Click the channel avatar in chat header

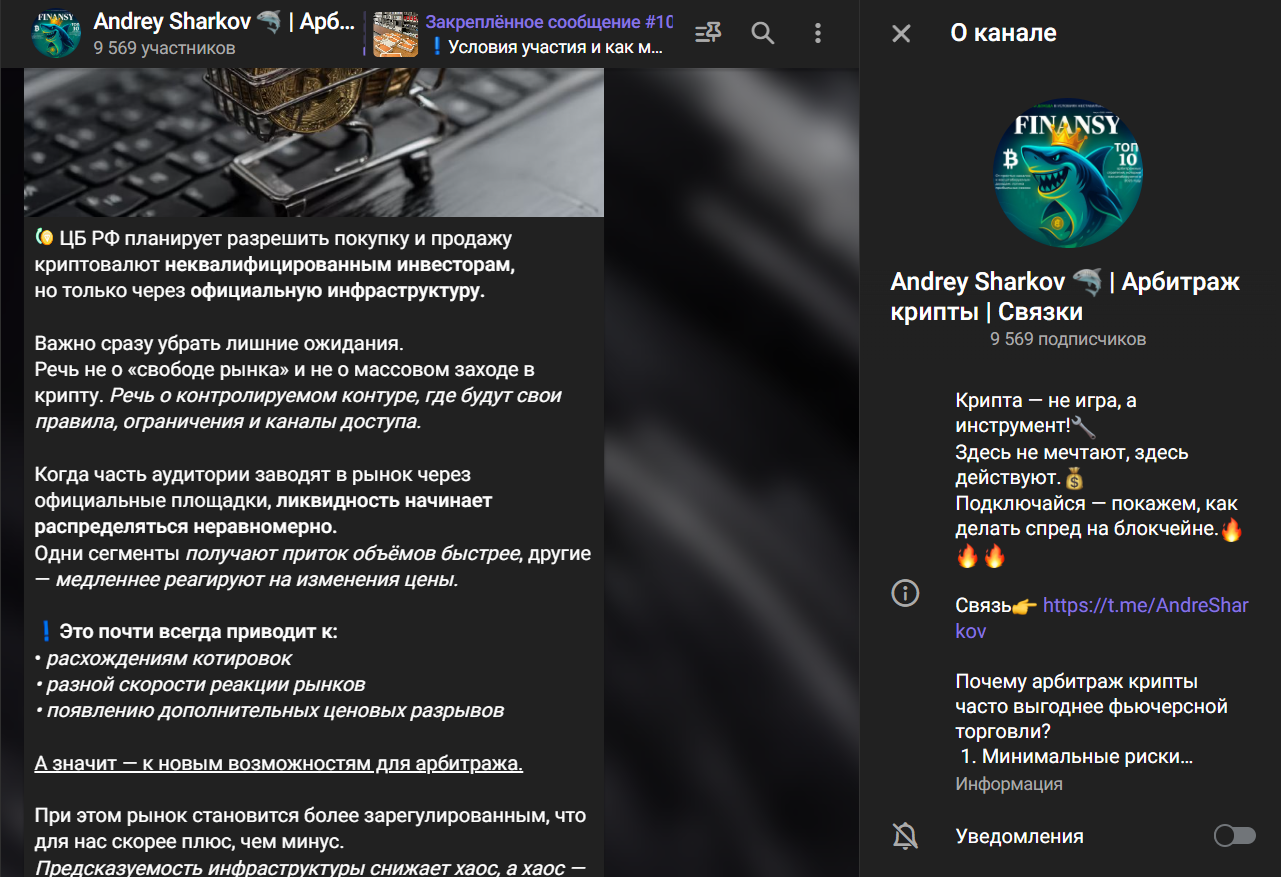(56, 34)
